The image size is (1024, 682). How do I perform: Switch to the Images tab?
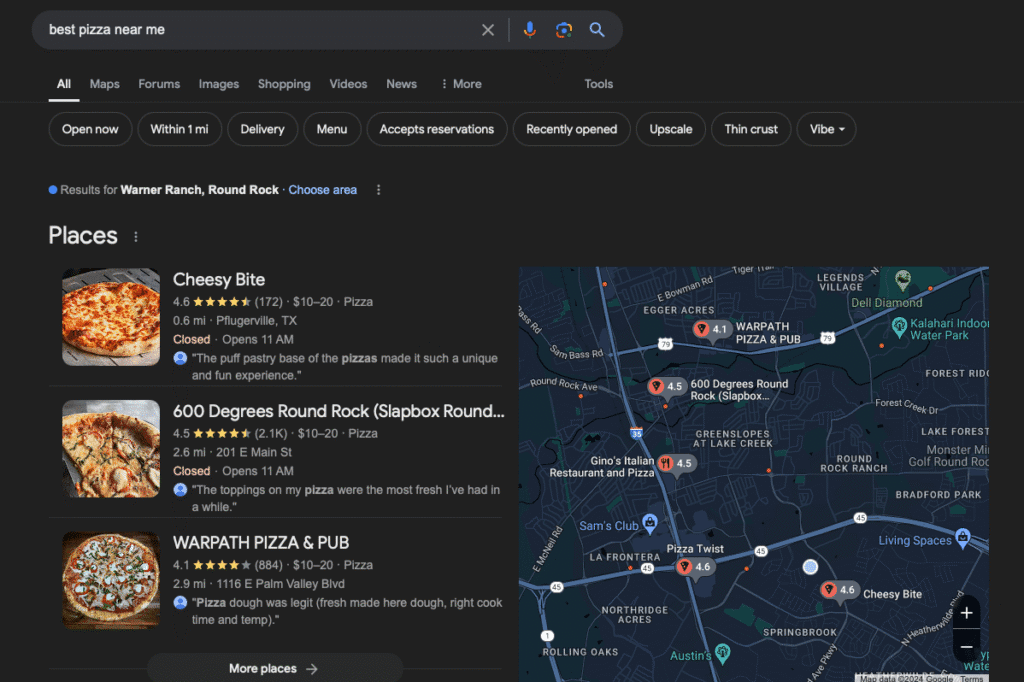tap(218, 84)
